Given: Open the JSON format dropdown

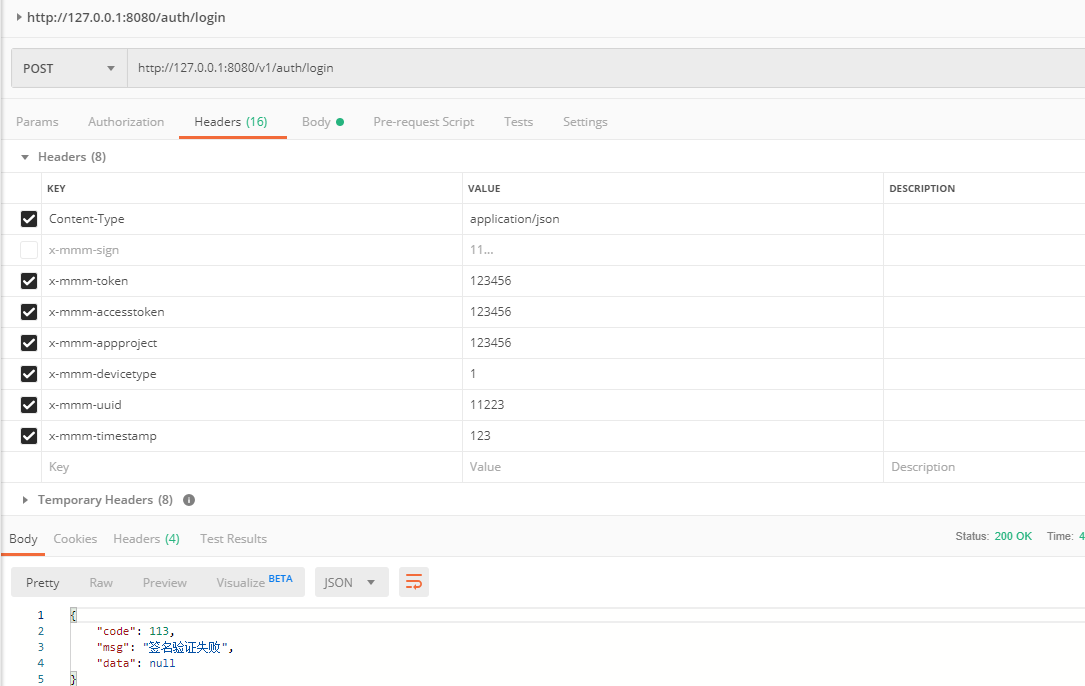Looking at the screenshot, I should pos(352,582).
